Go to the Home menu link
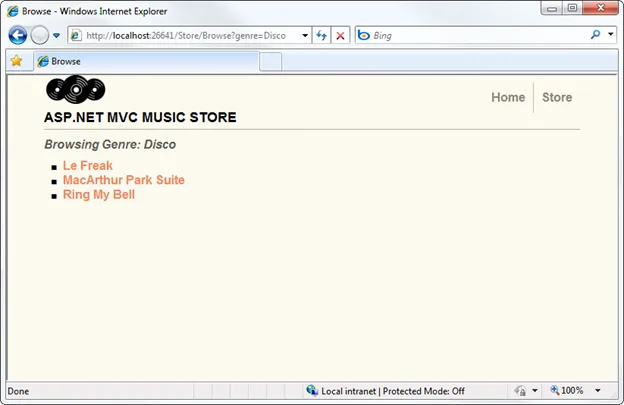 (508, 97)
